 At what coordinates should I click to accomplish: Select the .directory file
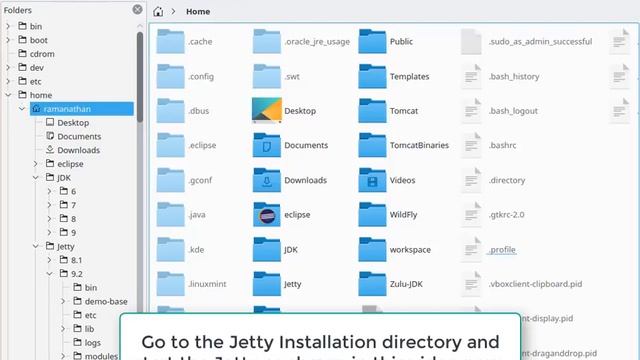(x=507, y=180)
